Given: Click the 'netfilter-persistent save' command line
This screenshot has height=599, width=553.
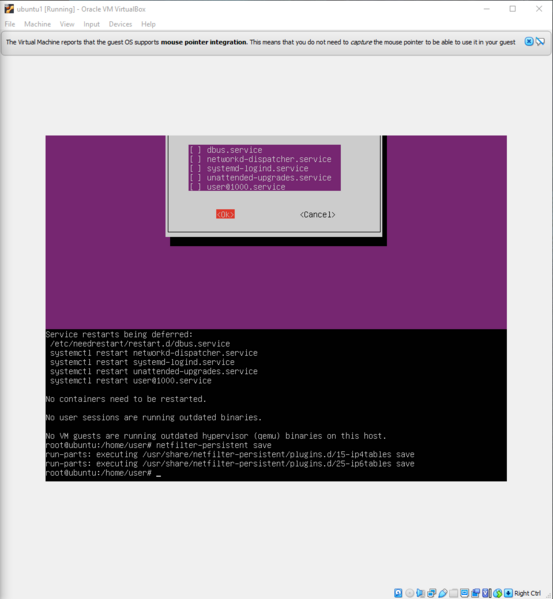Looking at the screenshot, I should tap(158, 445).
